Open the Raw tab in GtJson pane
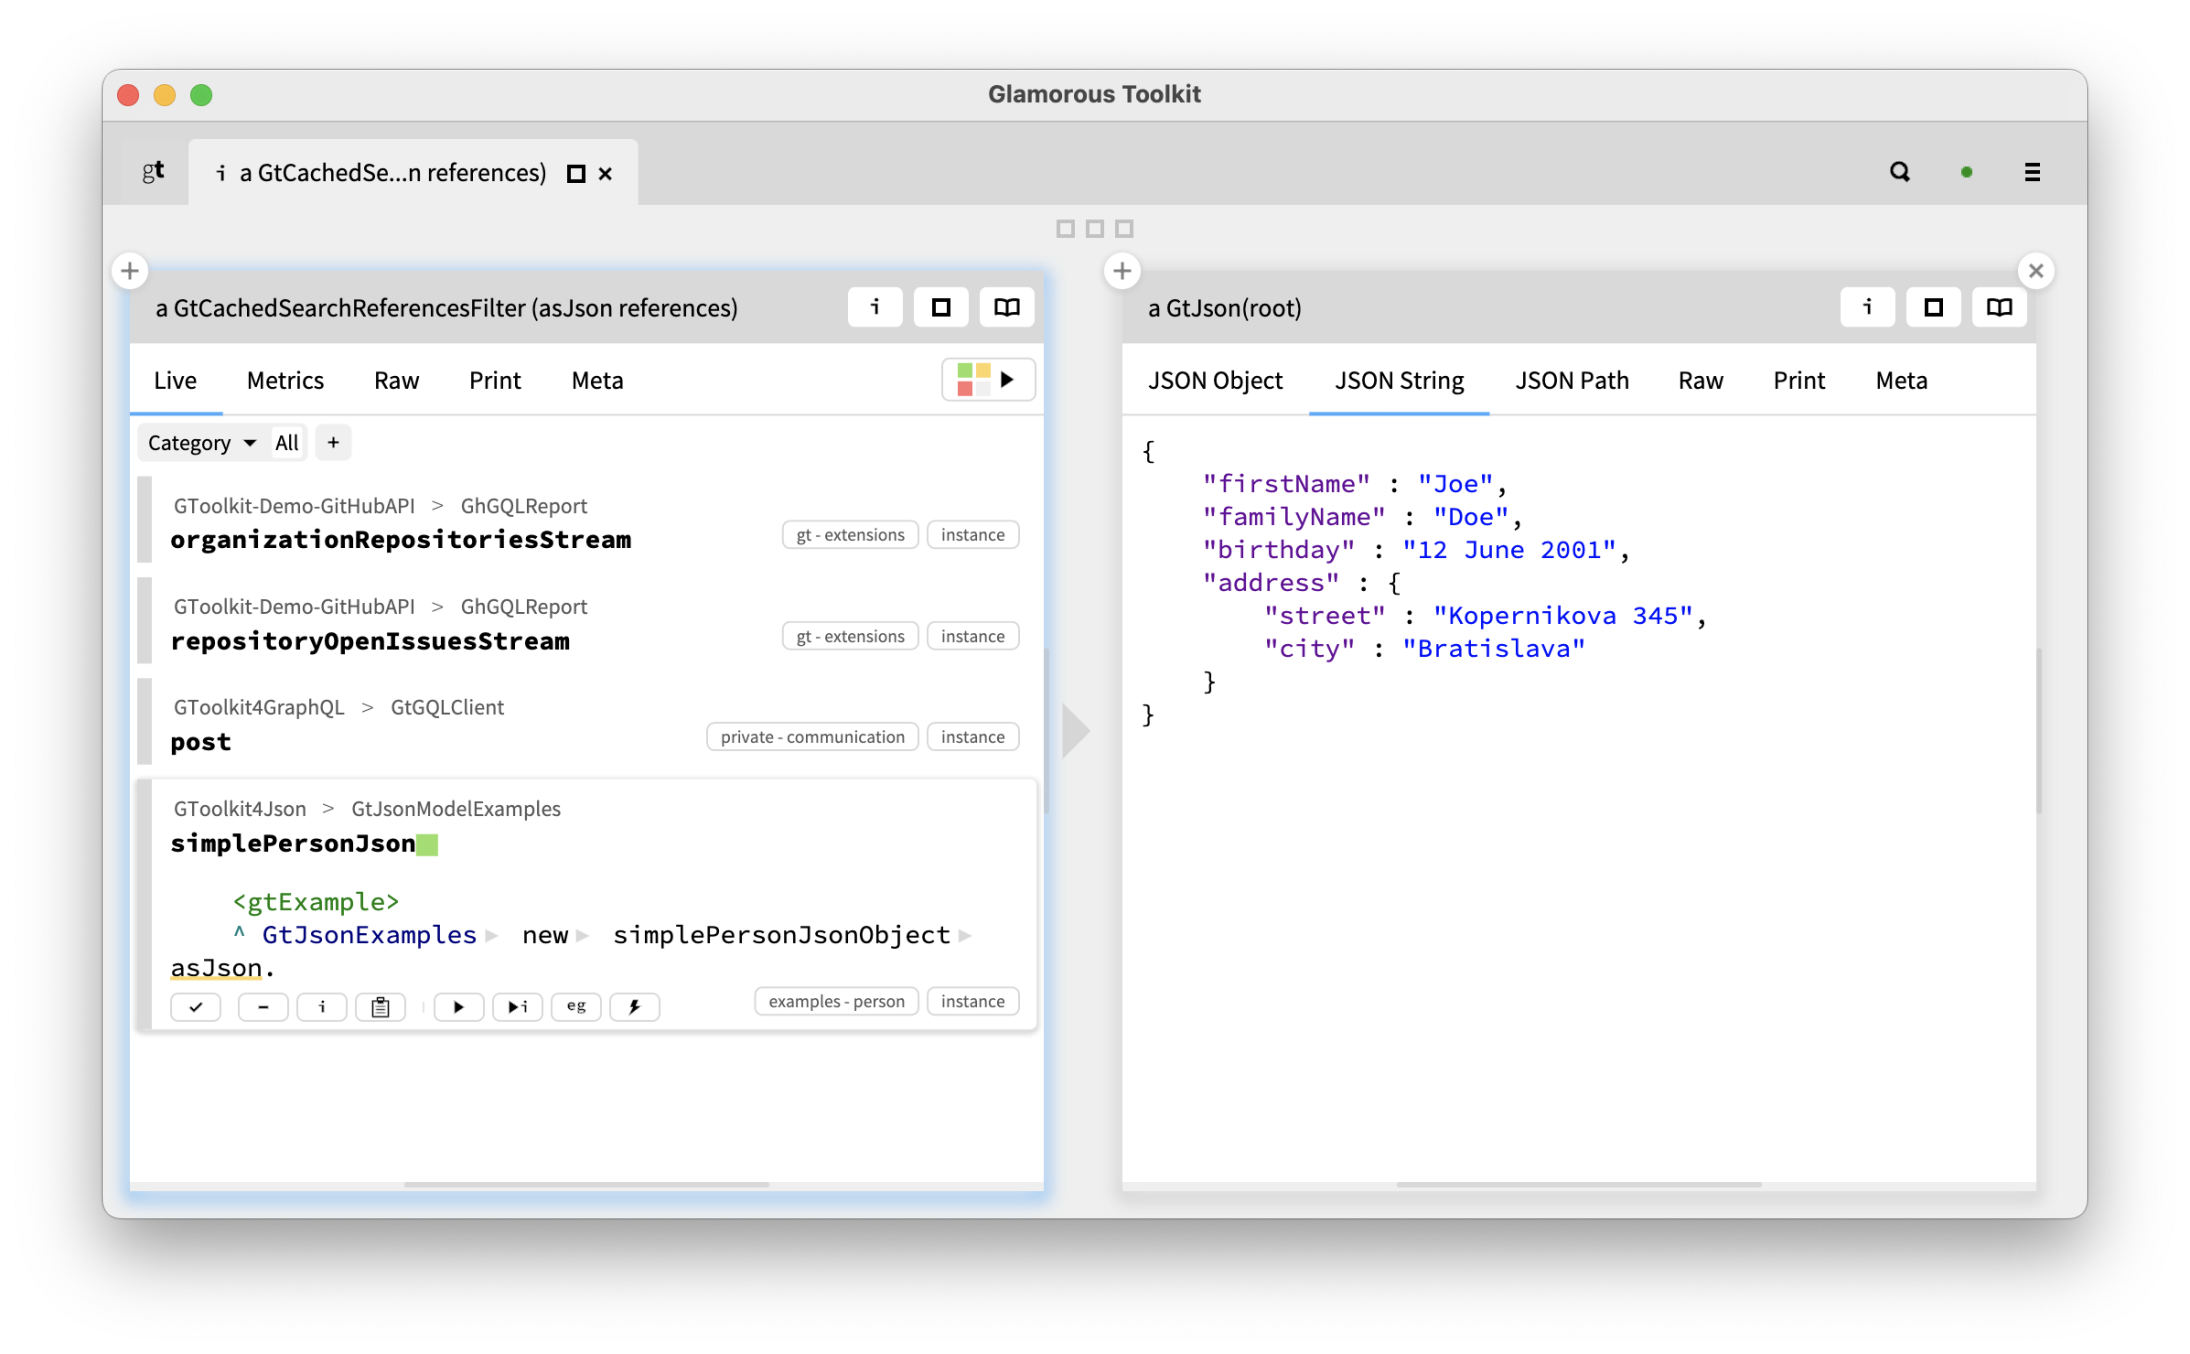This screenshot has height=1354, width=2190. click(1700, 381)
